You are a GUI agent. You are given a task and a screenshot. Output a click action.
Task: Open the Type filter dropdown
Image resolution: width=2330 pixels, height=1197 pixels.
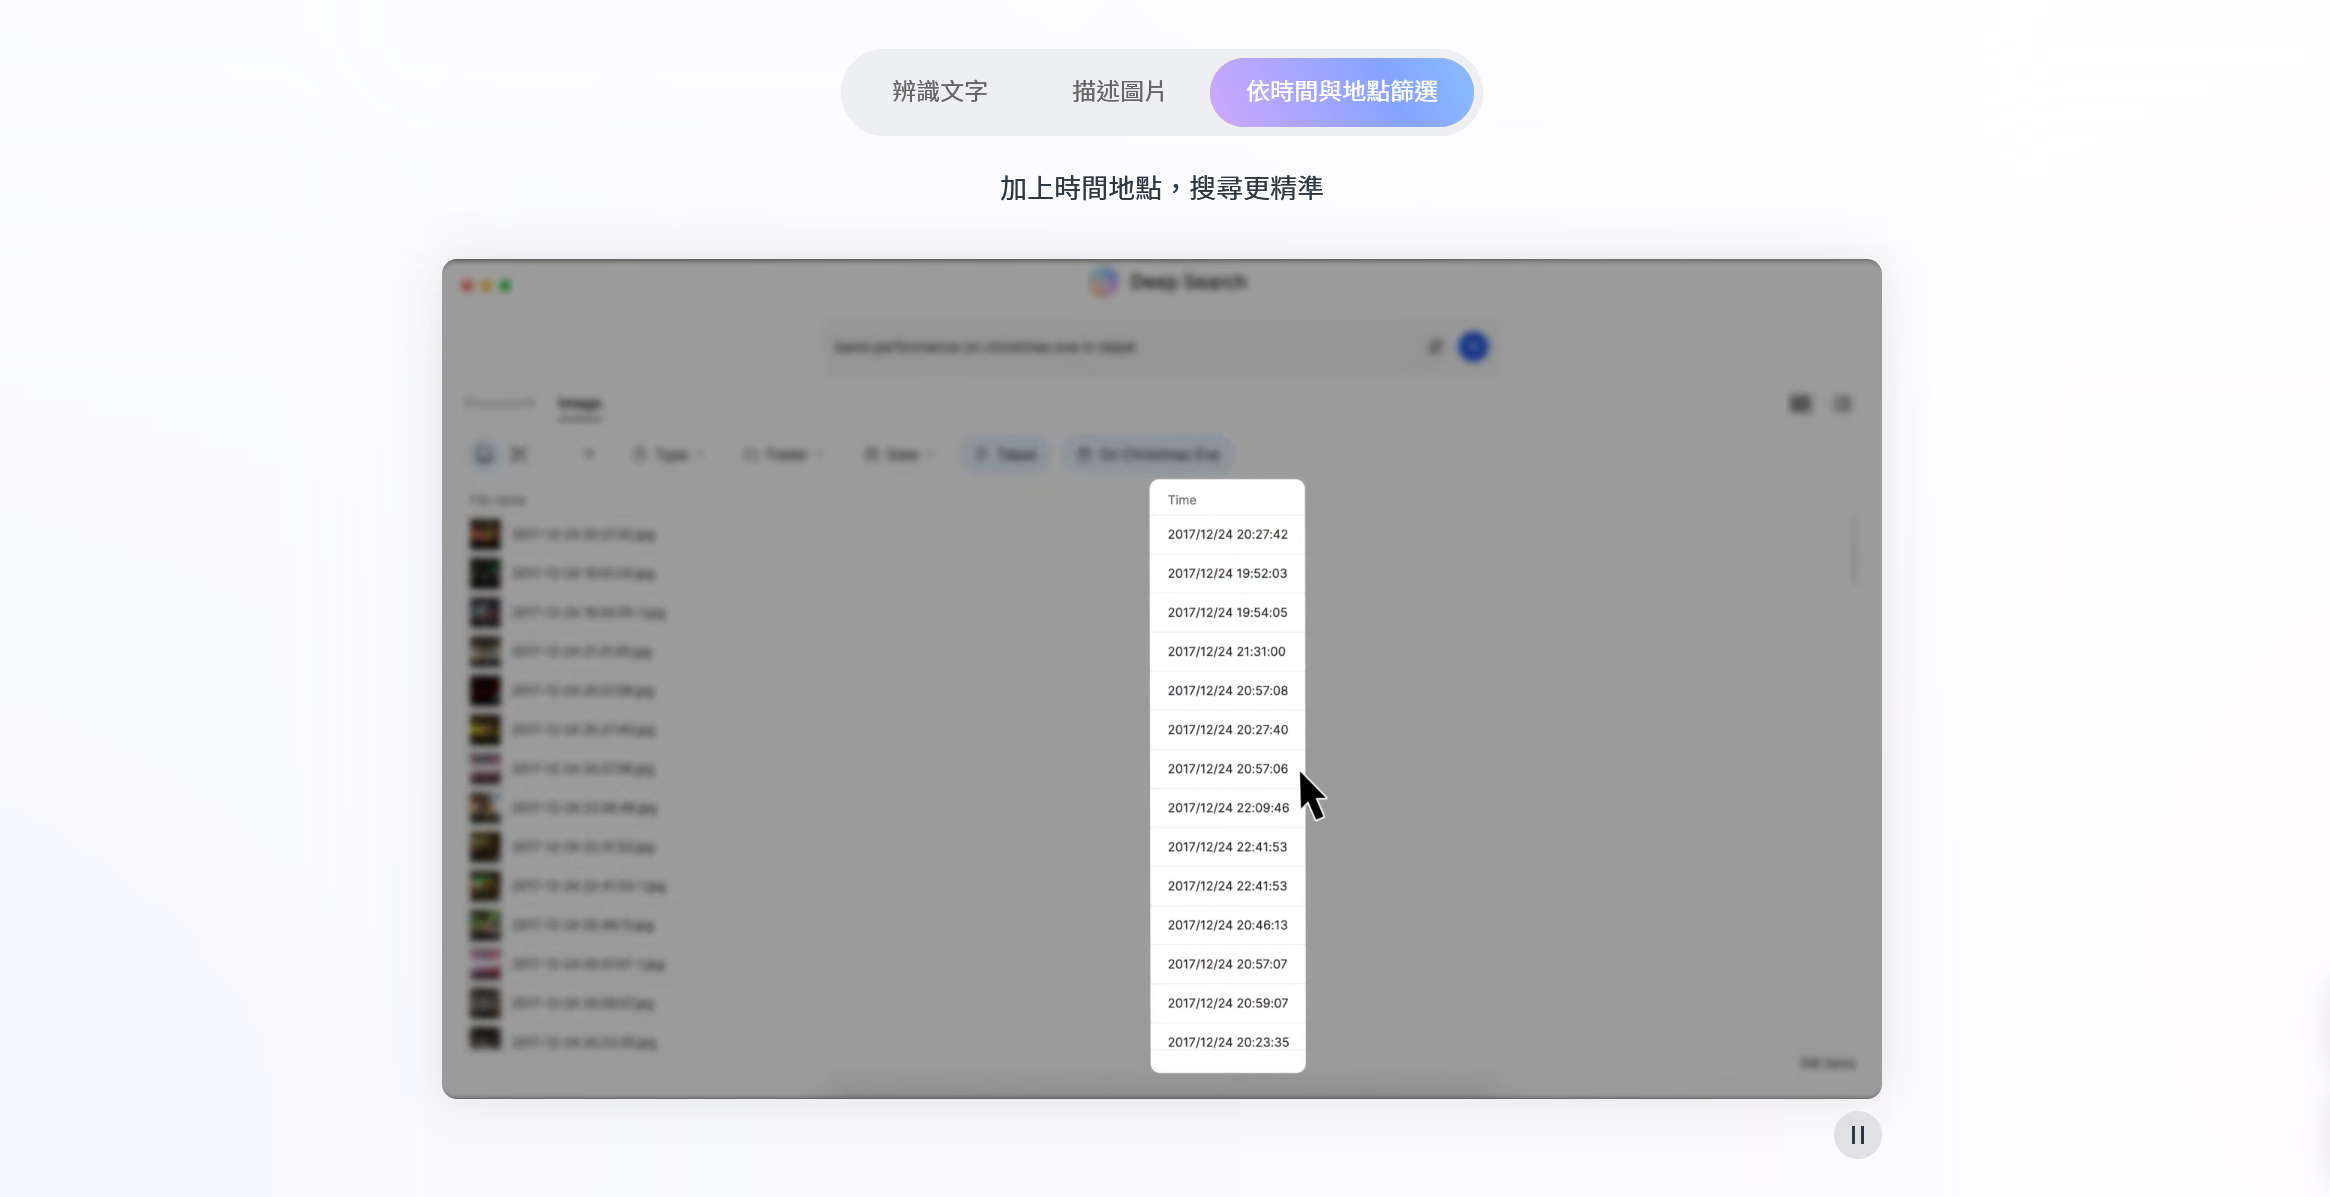point(668,455)
